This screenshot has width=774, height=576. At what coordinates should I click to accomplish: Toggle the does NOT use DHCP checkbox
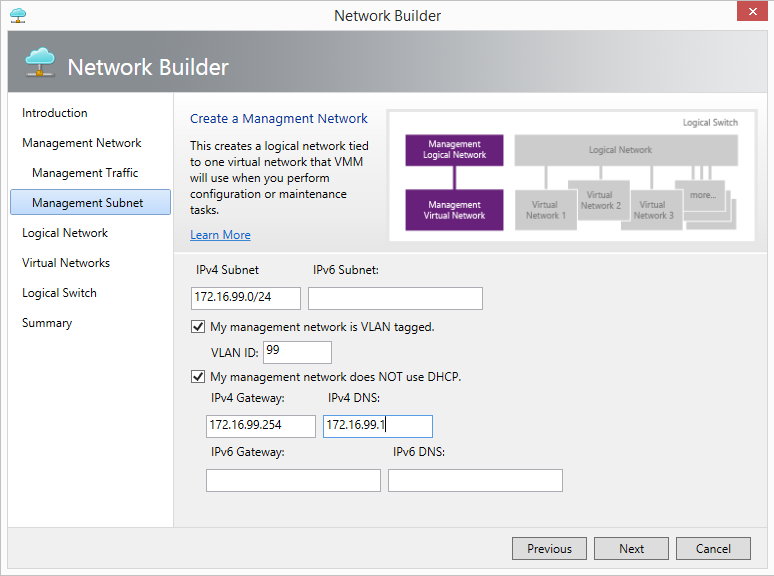pos(197,377)
